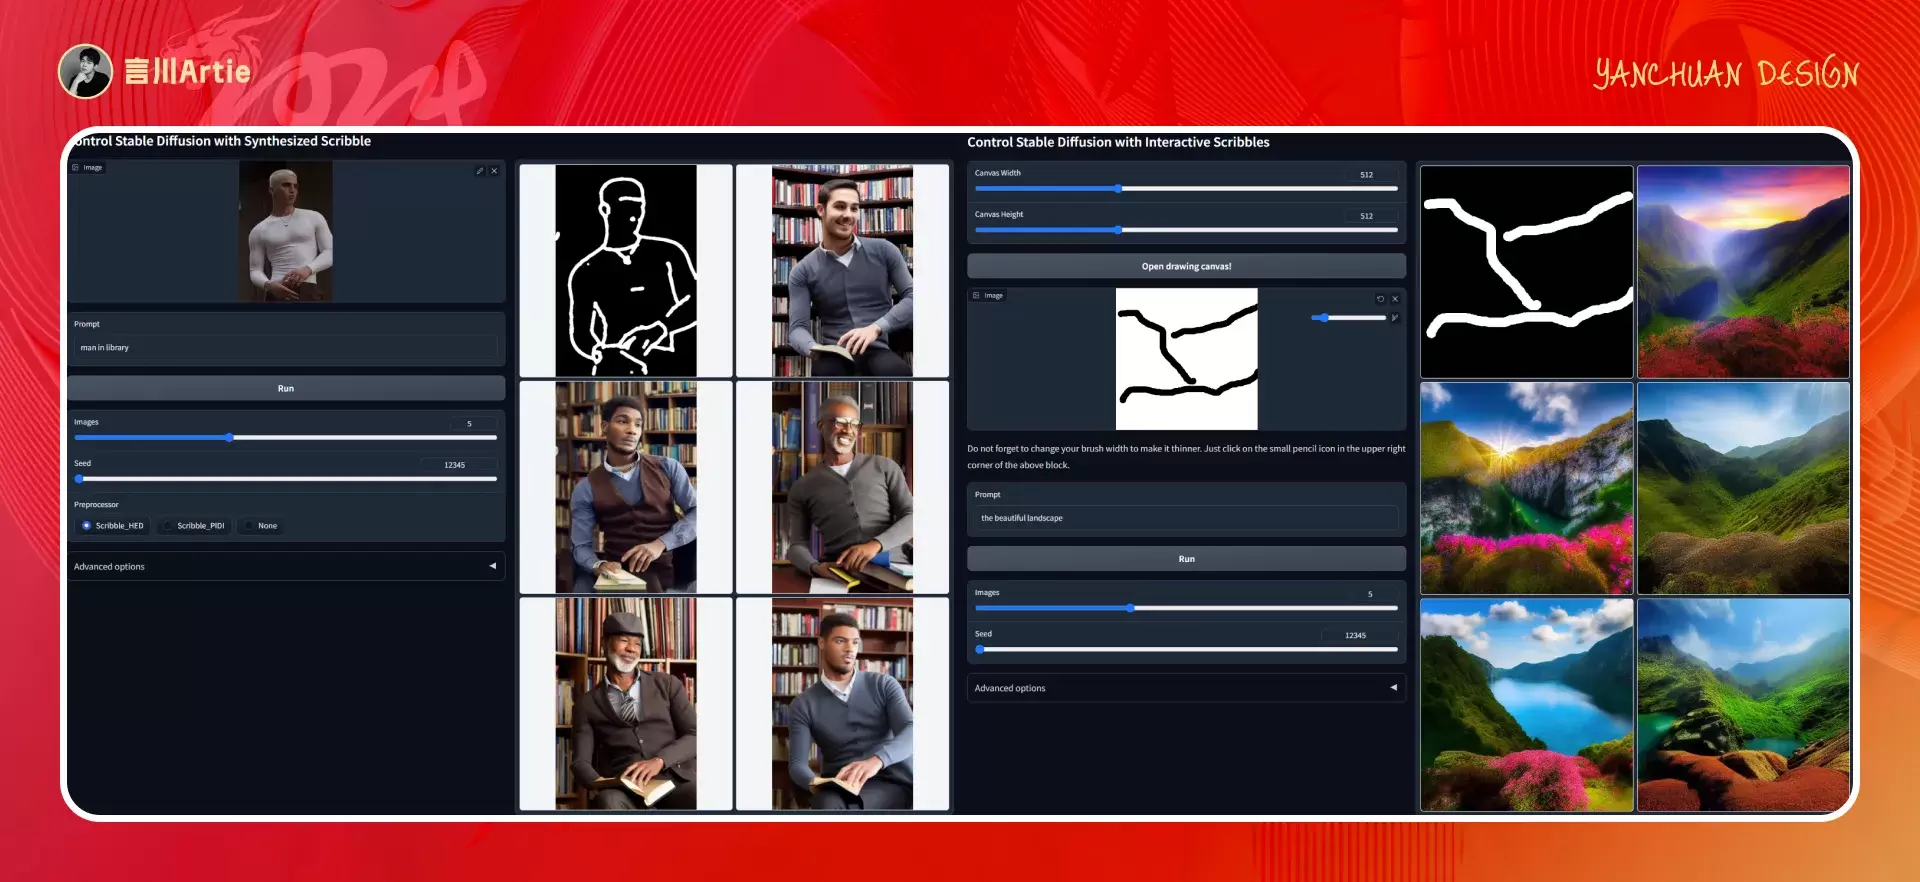Adjust the Seed slider in Interactive Scribbles panel
The image size is (1920, 882).
[1186, 649]
